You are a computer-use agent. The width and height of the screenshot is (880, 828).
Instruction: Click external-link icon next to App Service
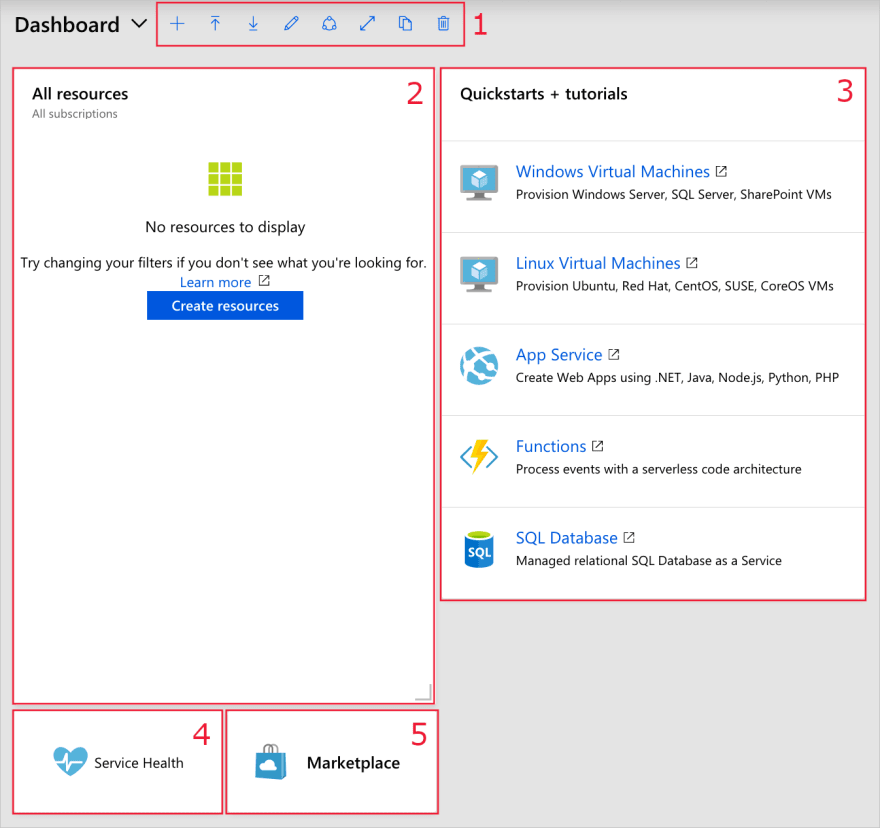[x=614, y=354]
